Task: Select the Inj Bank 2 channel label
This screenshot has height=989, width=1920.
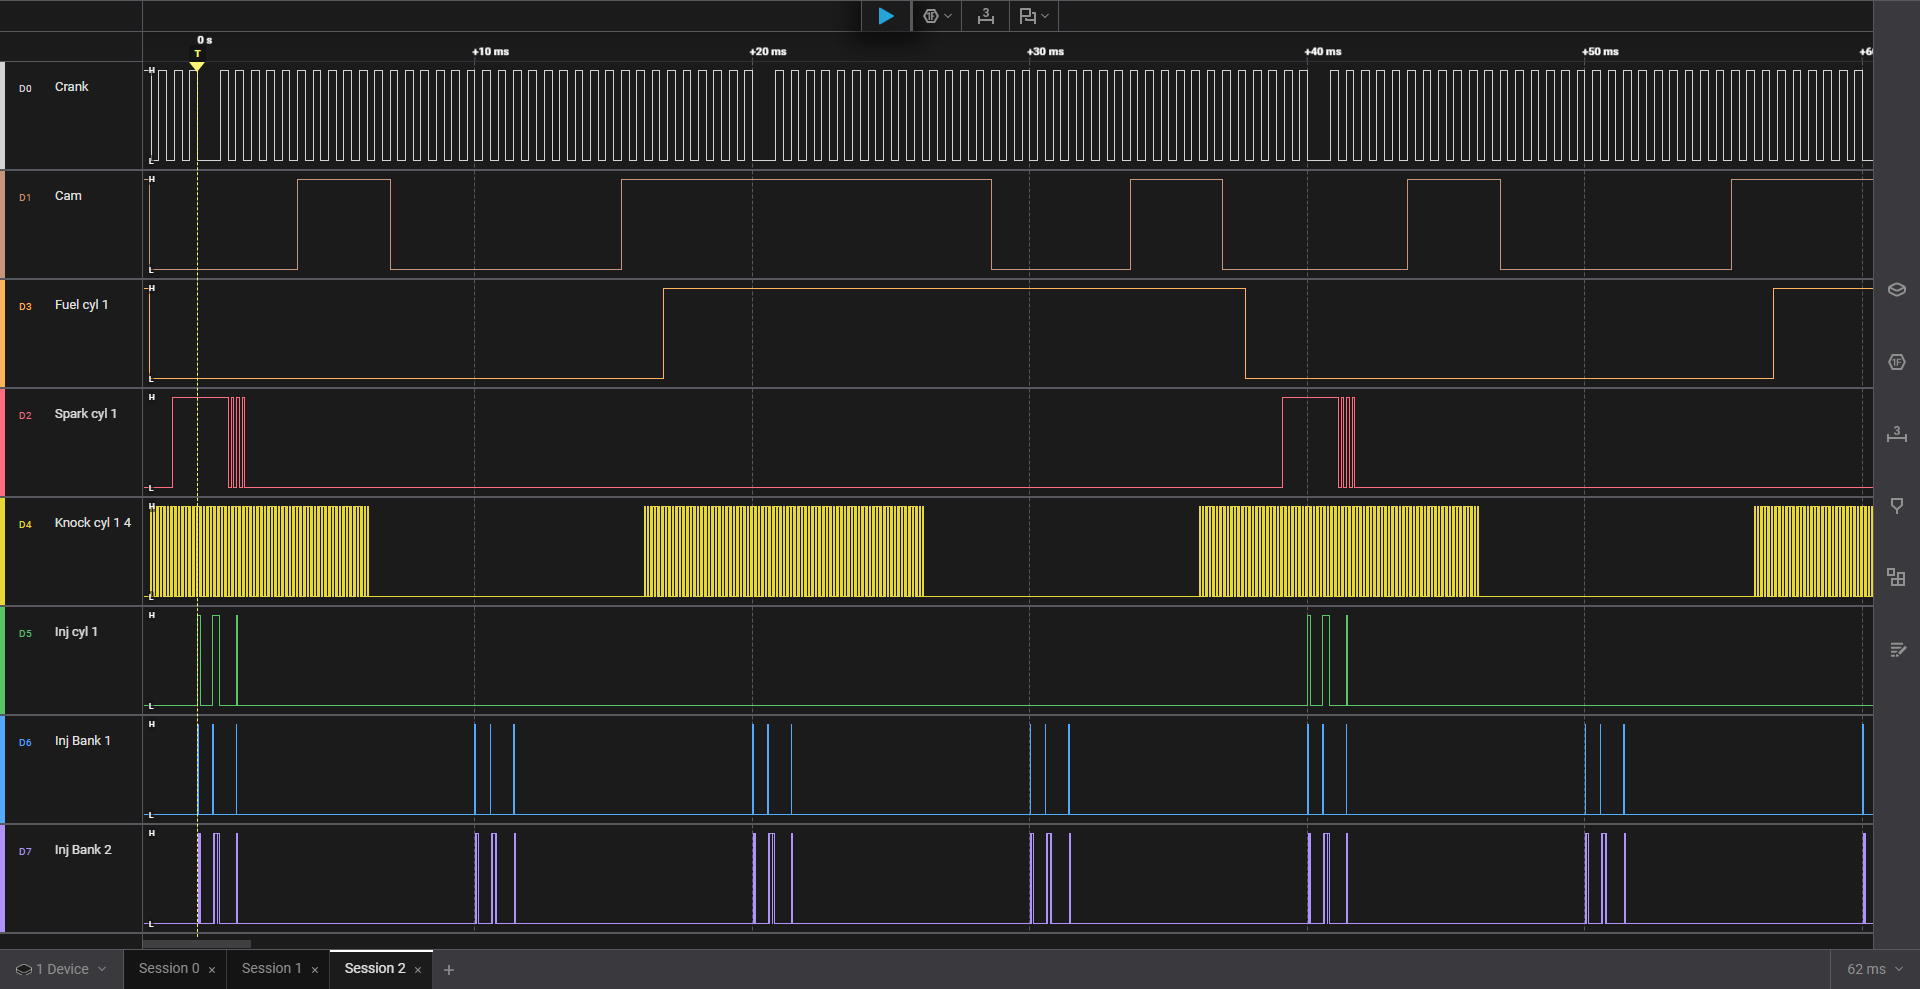Action: click(x=83, y=850)
